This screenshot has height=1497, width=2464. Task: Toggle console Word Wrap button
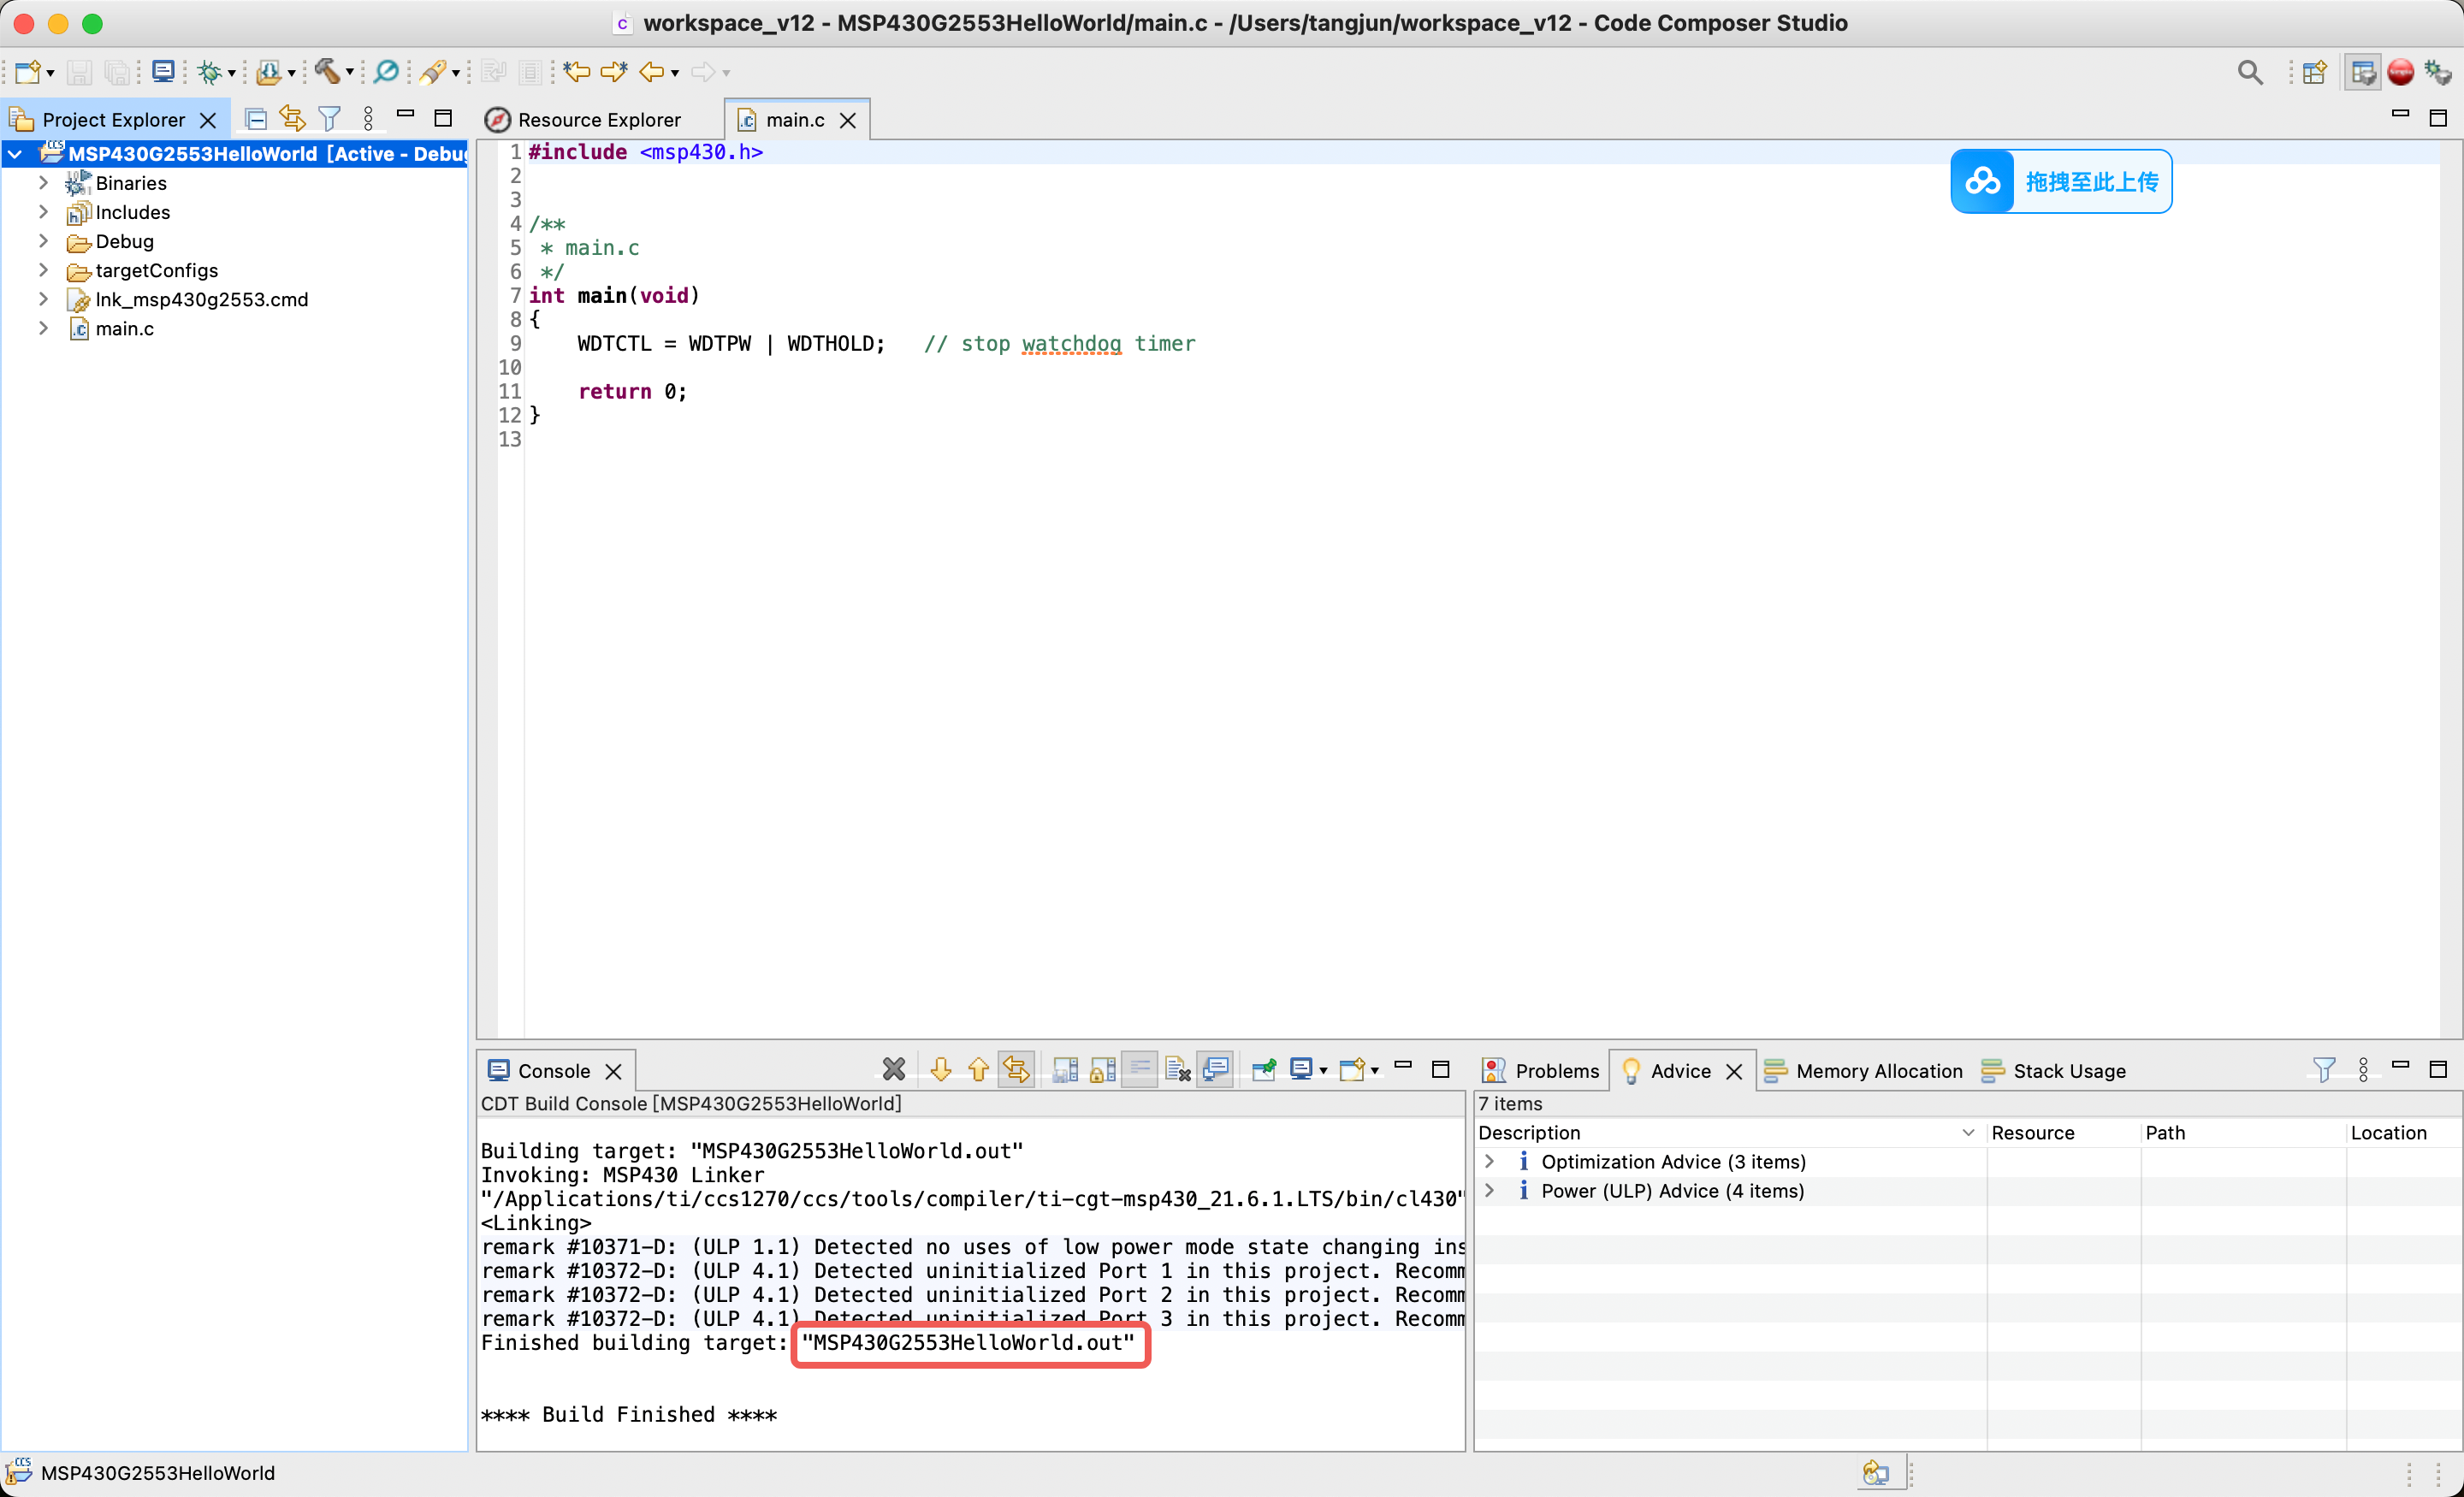[x=1139, y=1070]
